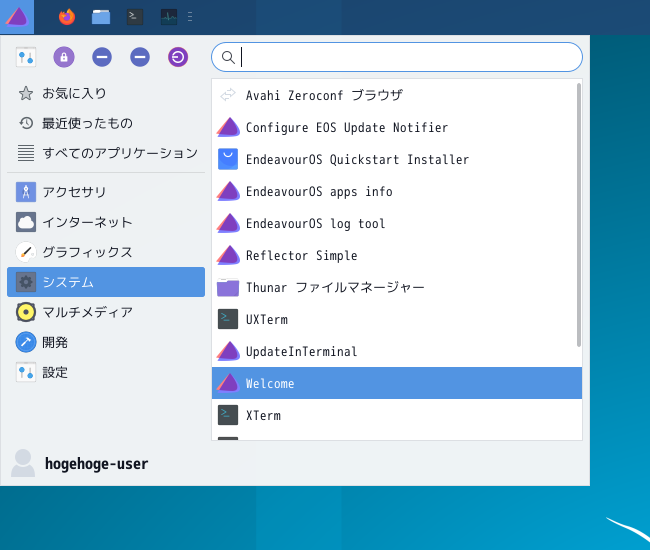Launch Firefox from the panel
The width and height of the screenshot is (650, 550).
coord(67,17)
